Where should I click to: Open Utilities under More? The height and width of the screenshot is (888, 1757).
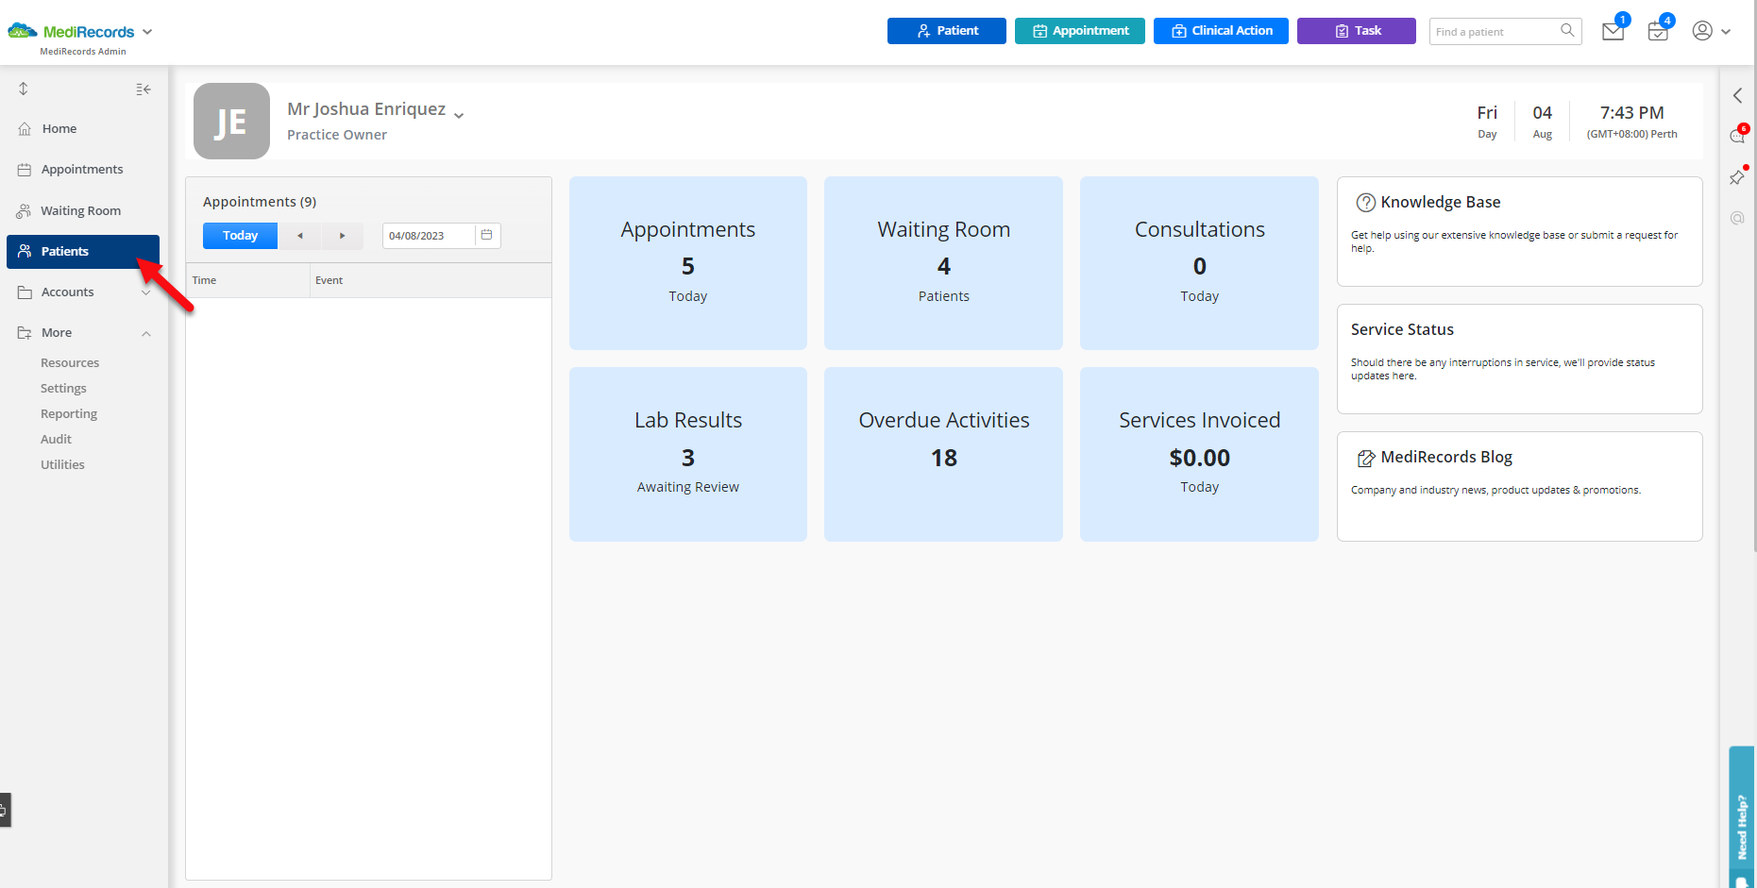62,465
